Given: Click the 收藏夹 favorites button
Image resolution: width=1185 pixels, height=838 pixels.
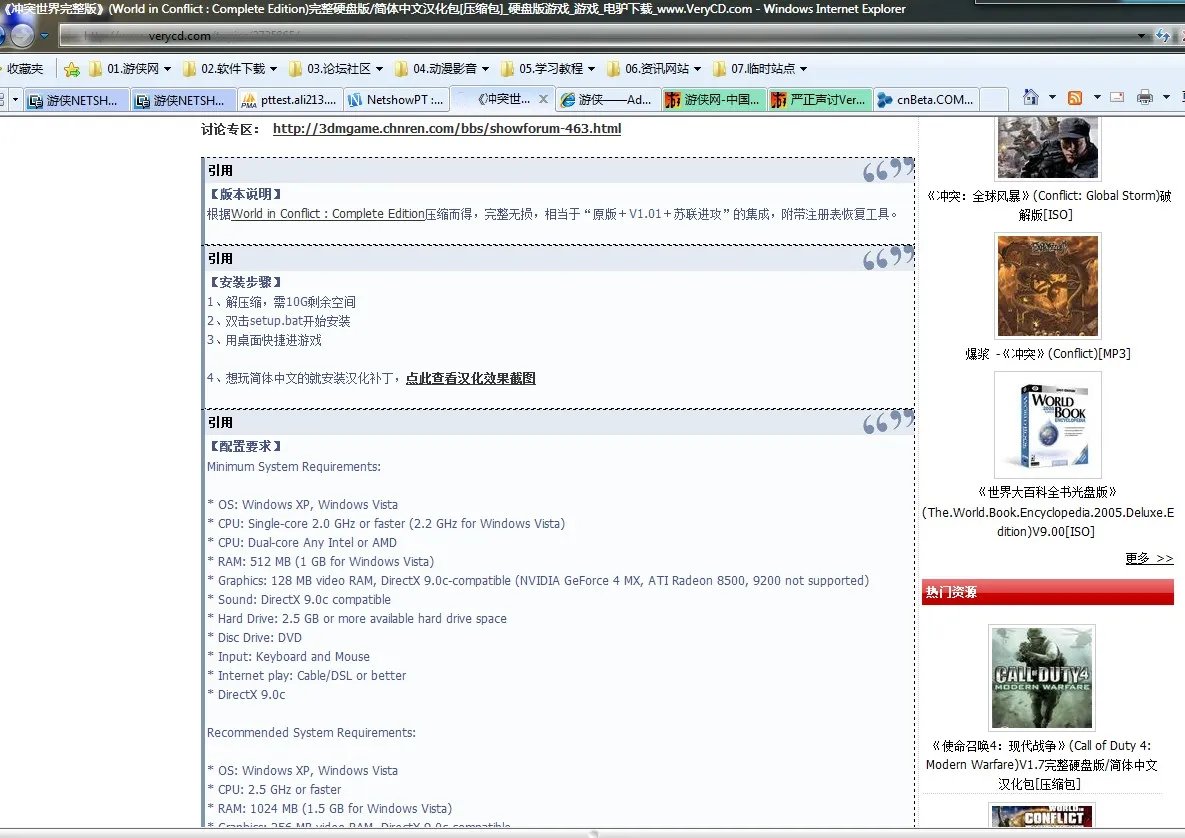Looking at the screenshot, I should pyautogui.click(x=25, y=68).
